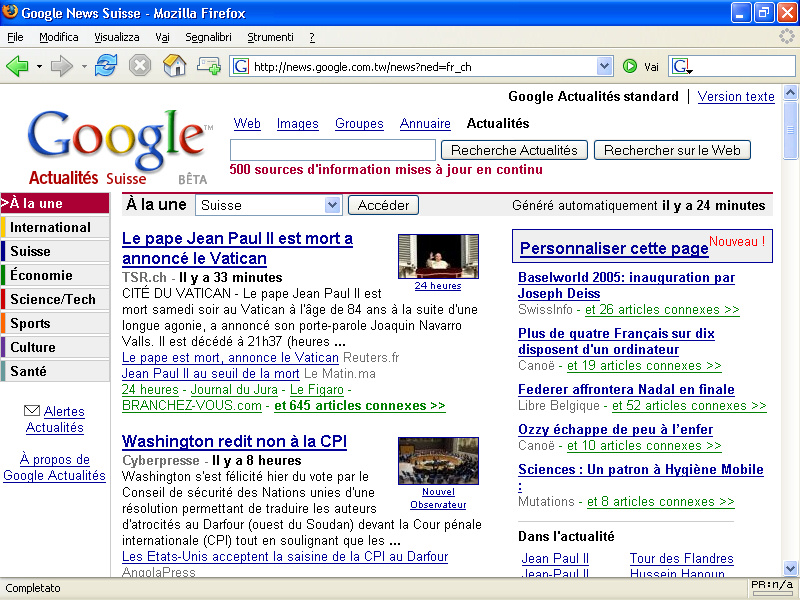
Task: Open the Vai menu
Action: pyautogui.click(x=162, y=37)
